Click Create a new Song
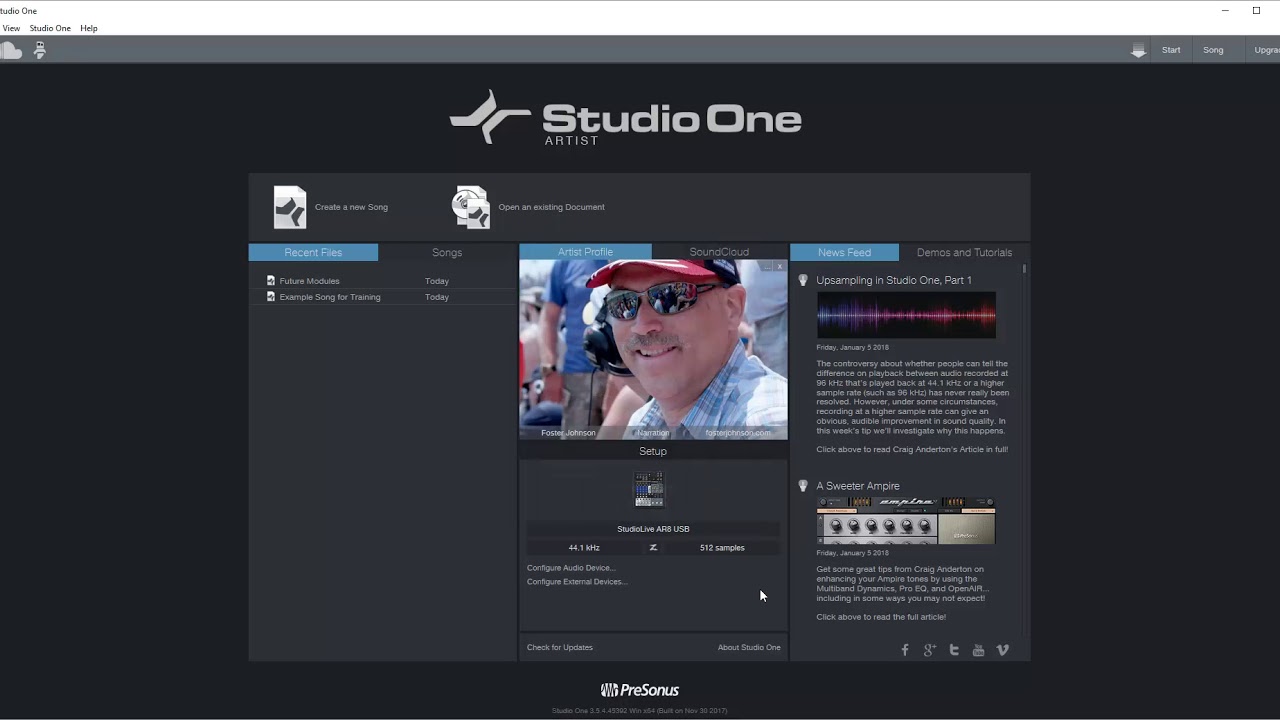Screen dimensions: 1280x720 click(351, 207)
